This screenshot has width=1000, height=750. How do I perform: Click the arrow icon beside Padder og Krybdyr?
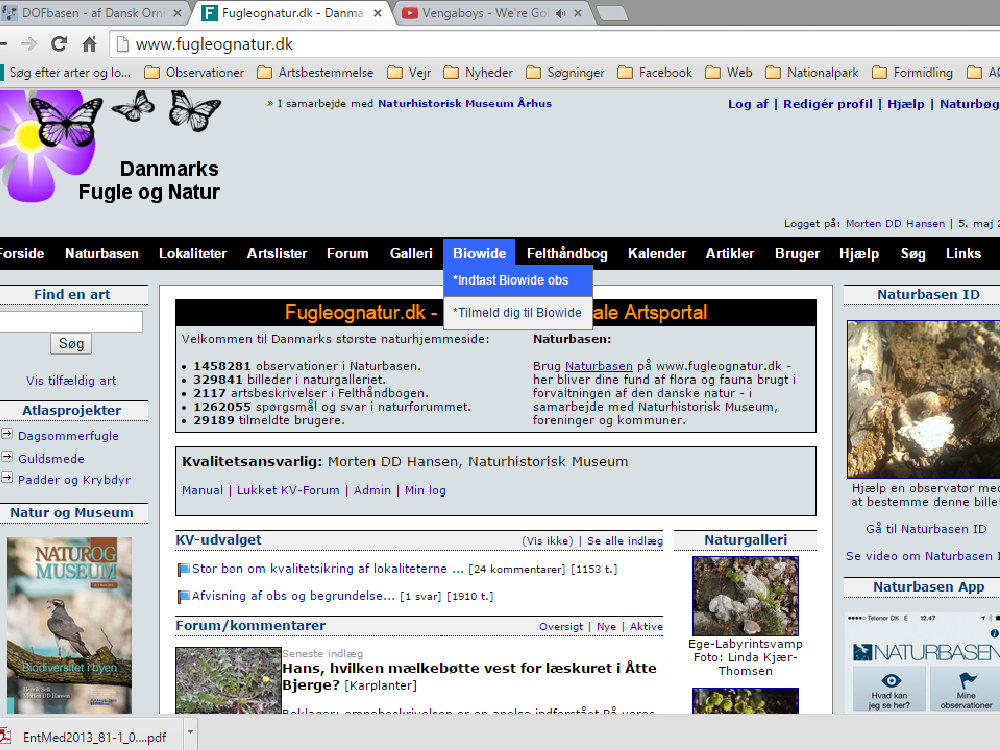pos(7,478)
